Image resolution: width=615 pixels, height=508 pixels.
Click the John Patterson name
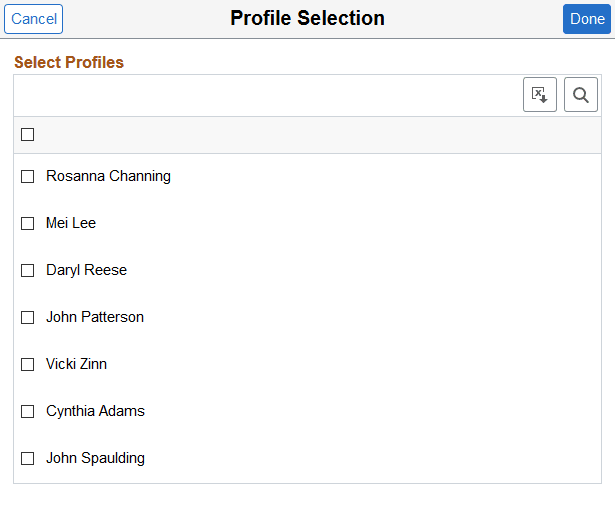point(95,317)
